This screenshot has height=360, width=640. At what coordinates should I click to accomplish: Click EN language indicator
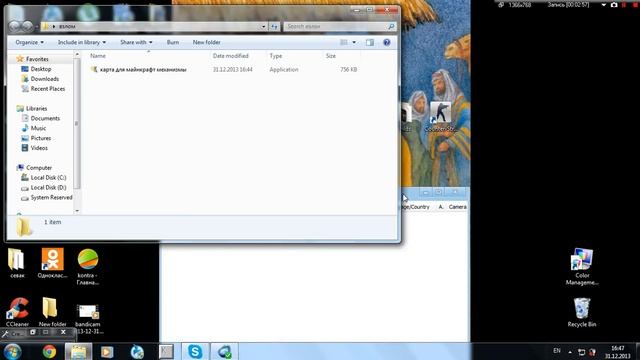point(557,351)
